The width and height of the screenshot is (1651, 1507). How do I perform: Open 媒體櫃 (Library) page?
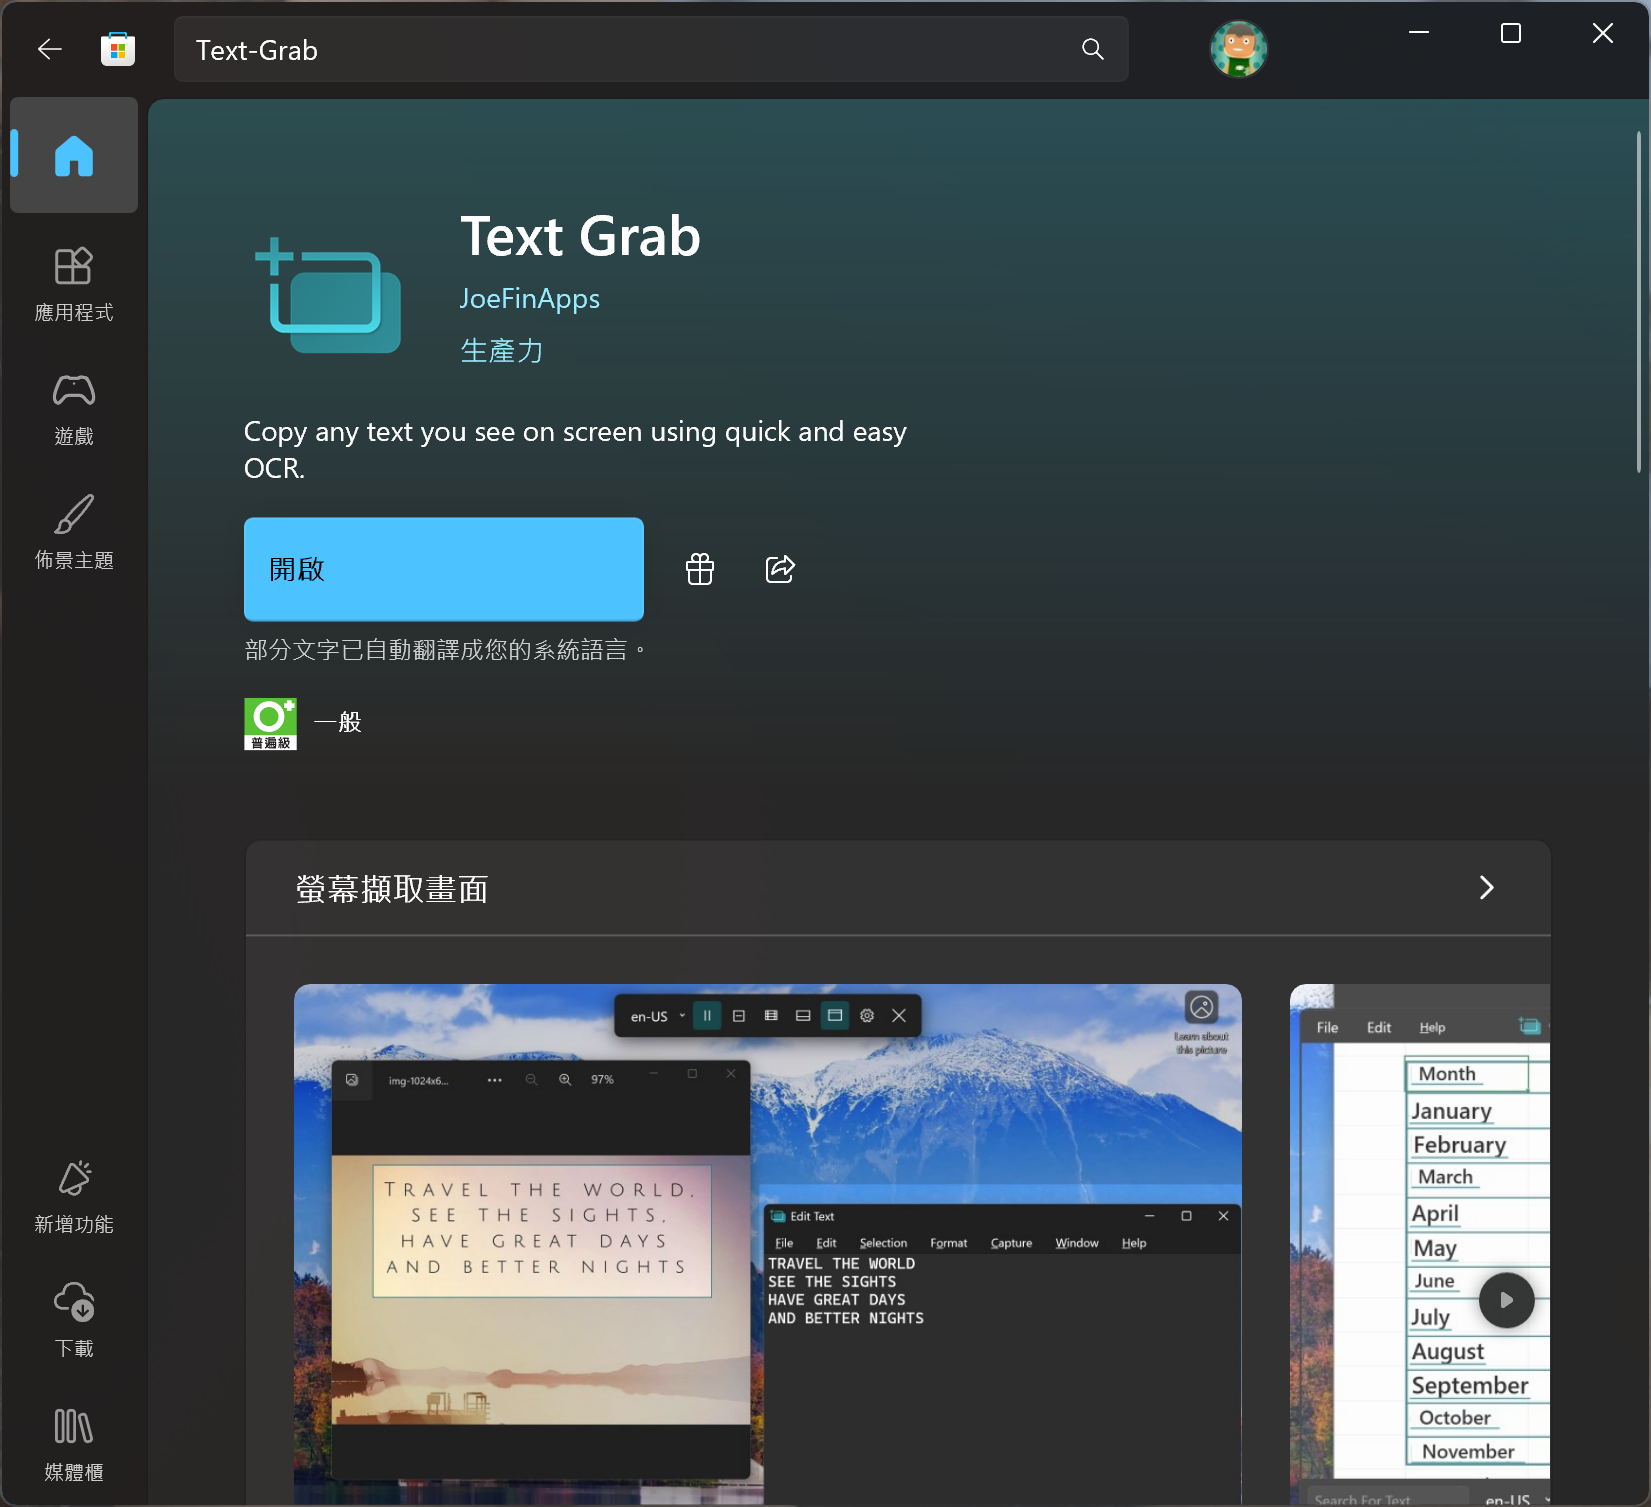(74, 1444)
